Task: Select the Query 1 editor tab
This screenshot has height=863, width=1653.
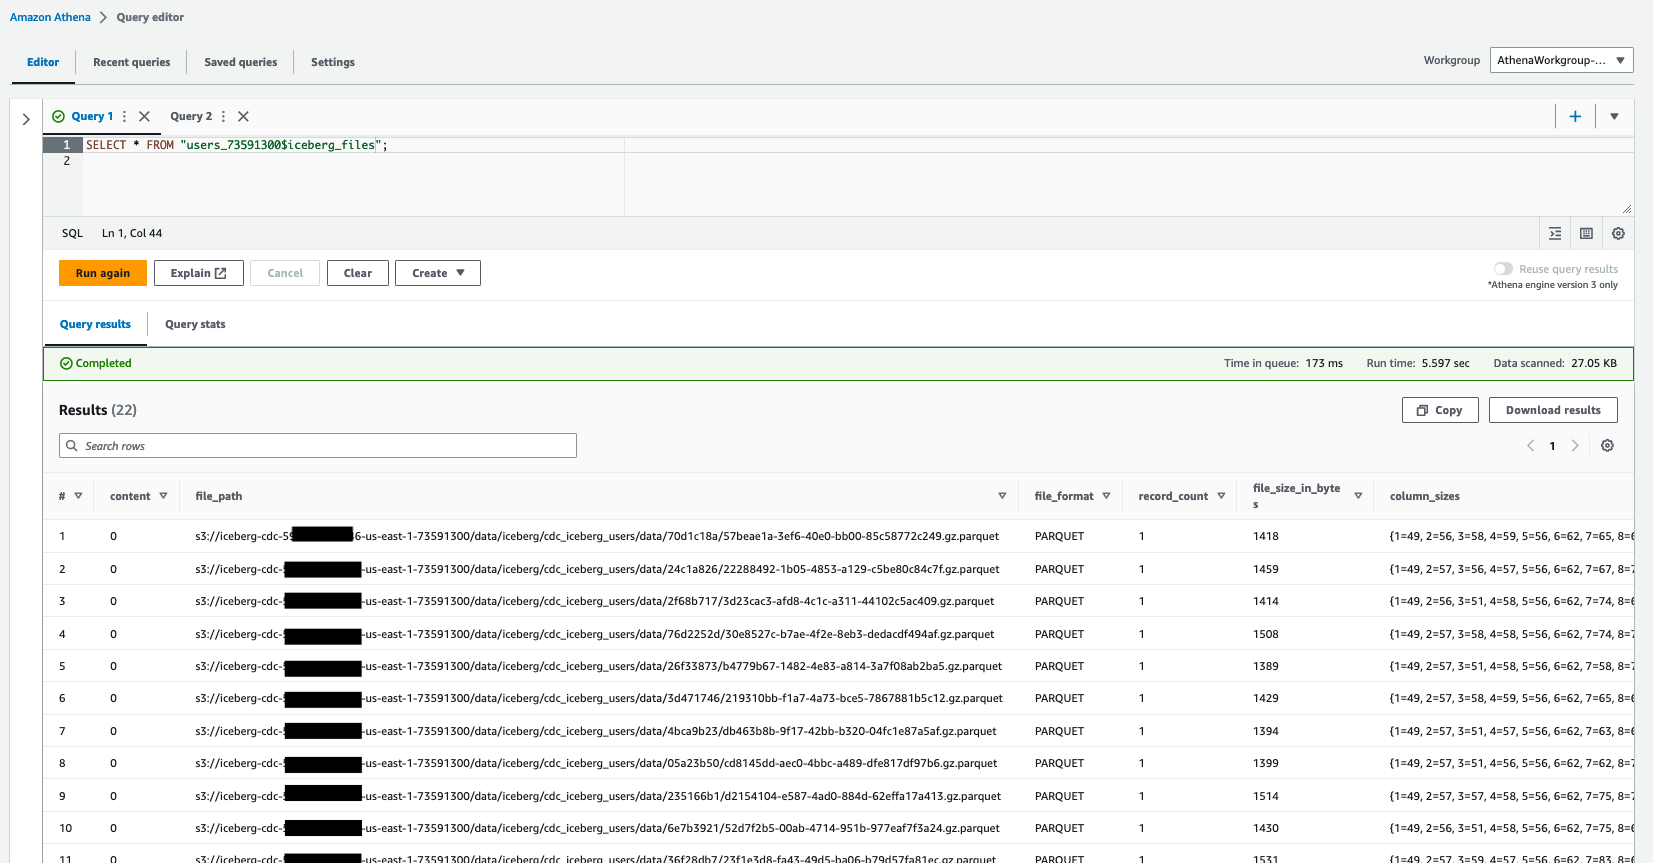Action: click(x=92, y=117)
